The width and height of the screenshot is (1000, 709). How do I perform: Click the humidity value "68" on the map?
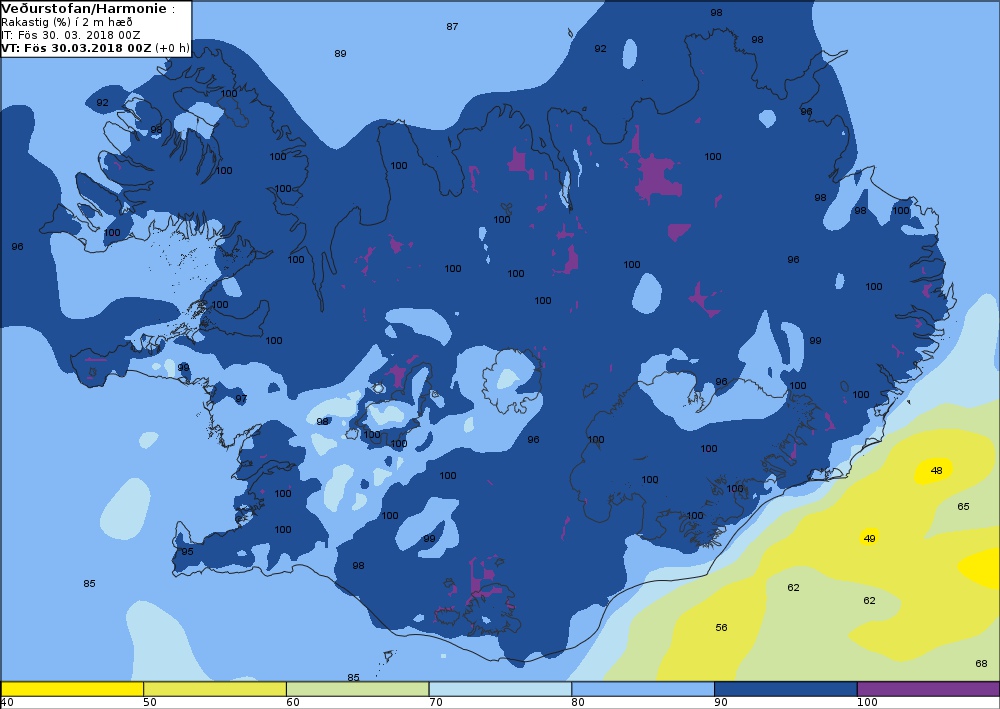point(982,664)
